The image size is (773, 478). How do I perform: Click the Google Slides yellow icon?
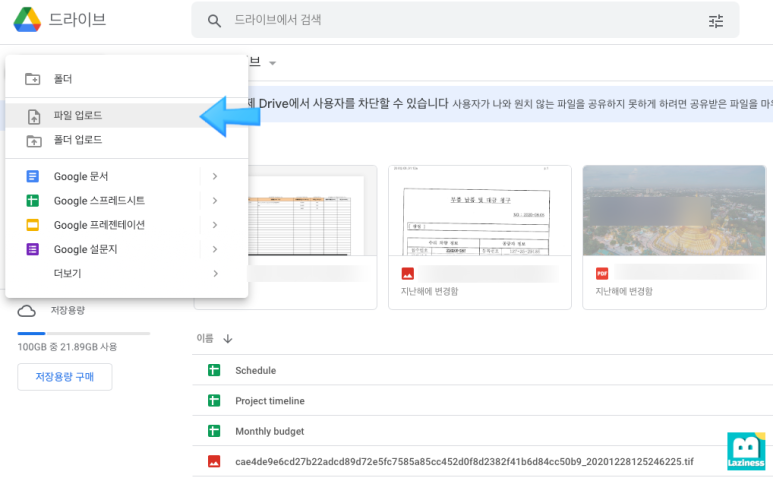point(33,225)
